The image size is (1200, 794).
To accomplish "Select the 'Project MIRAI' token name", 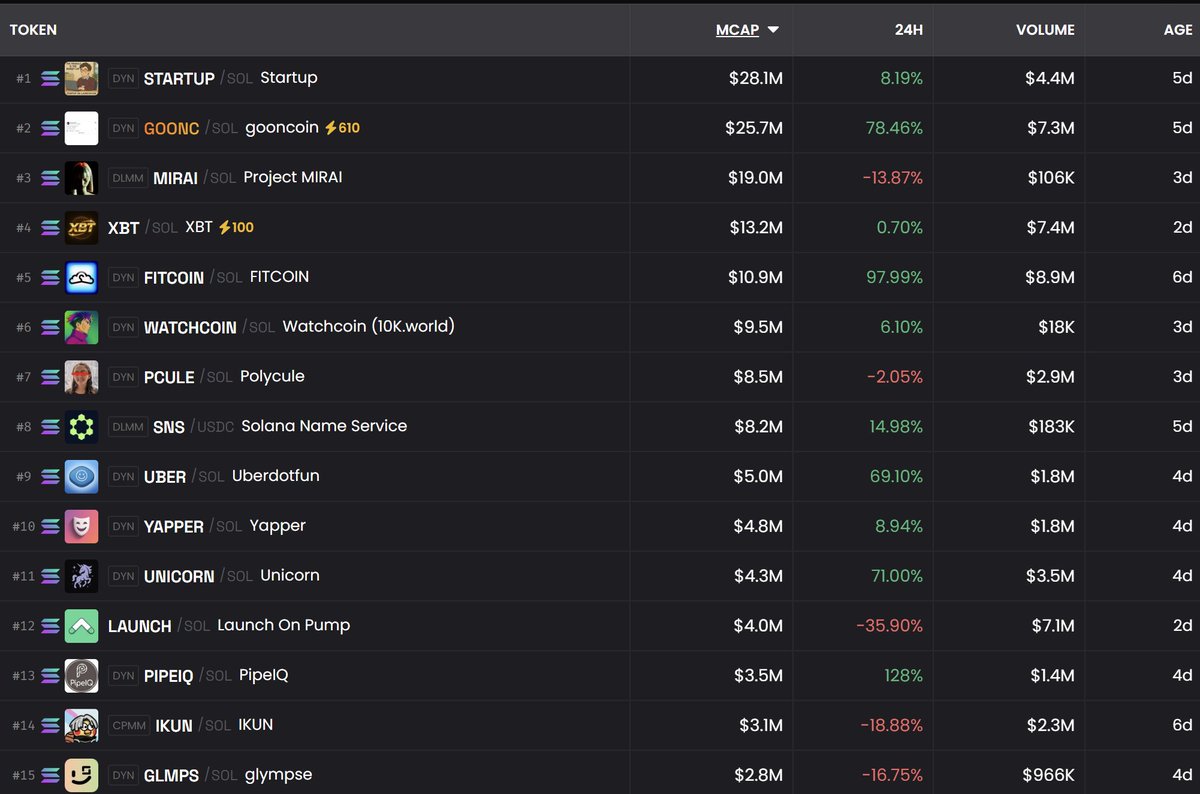I will 293,177.
